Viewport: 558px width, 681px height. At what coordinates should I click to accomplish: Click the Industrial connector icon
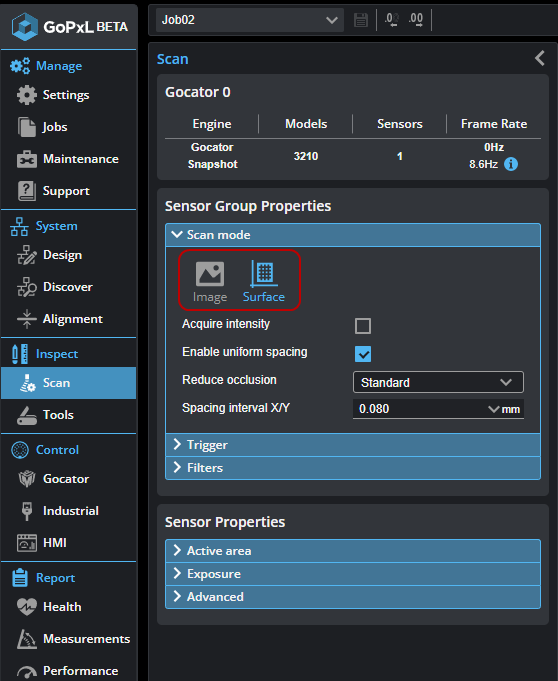[27, 511]
